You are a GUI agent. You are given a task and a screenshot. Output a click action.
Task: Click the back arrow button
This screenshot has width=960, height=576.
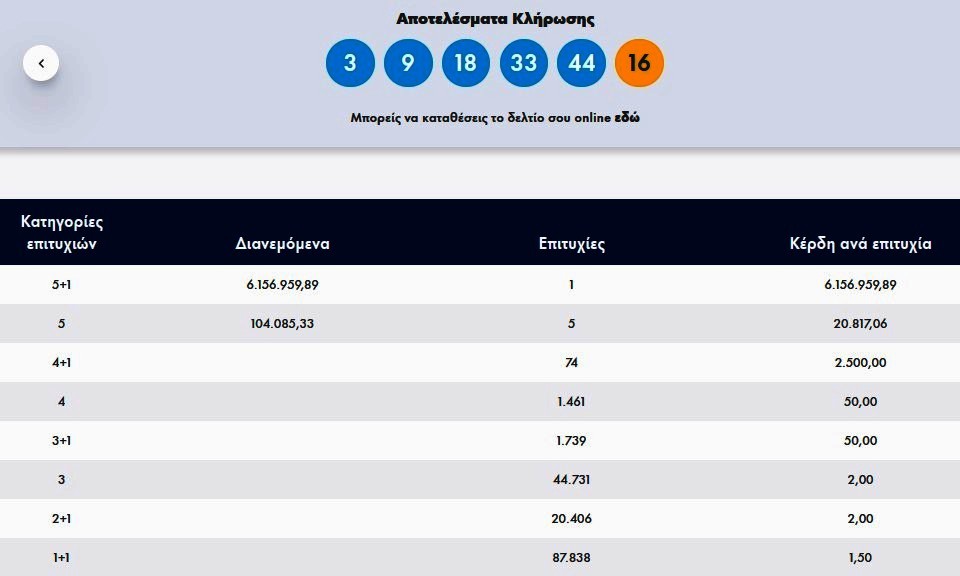pyautogui.click(x=41, y=63)
